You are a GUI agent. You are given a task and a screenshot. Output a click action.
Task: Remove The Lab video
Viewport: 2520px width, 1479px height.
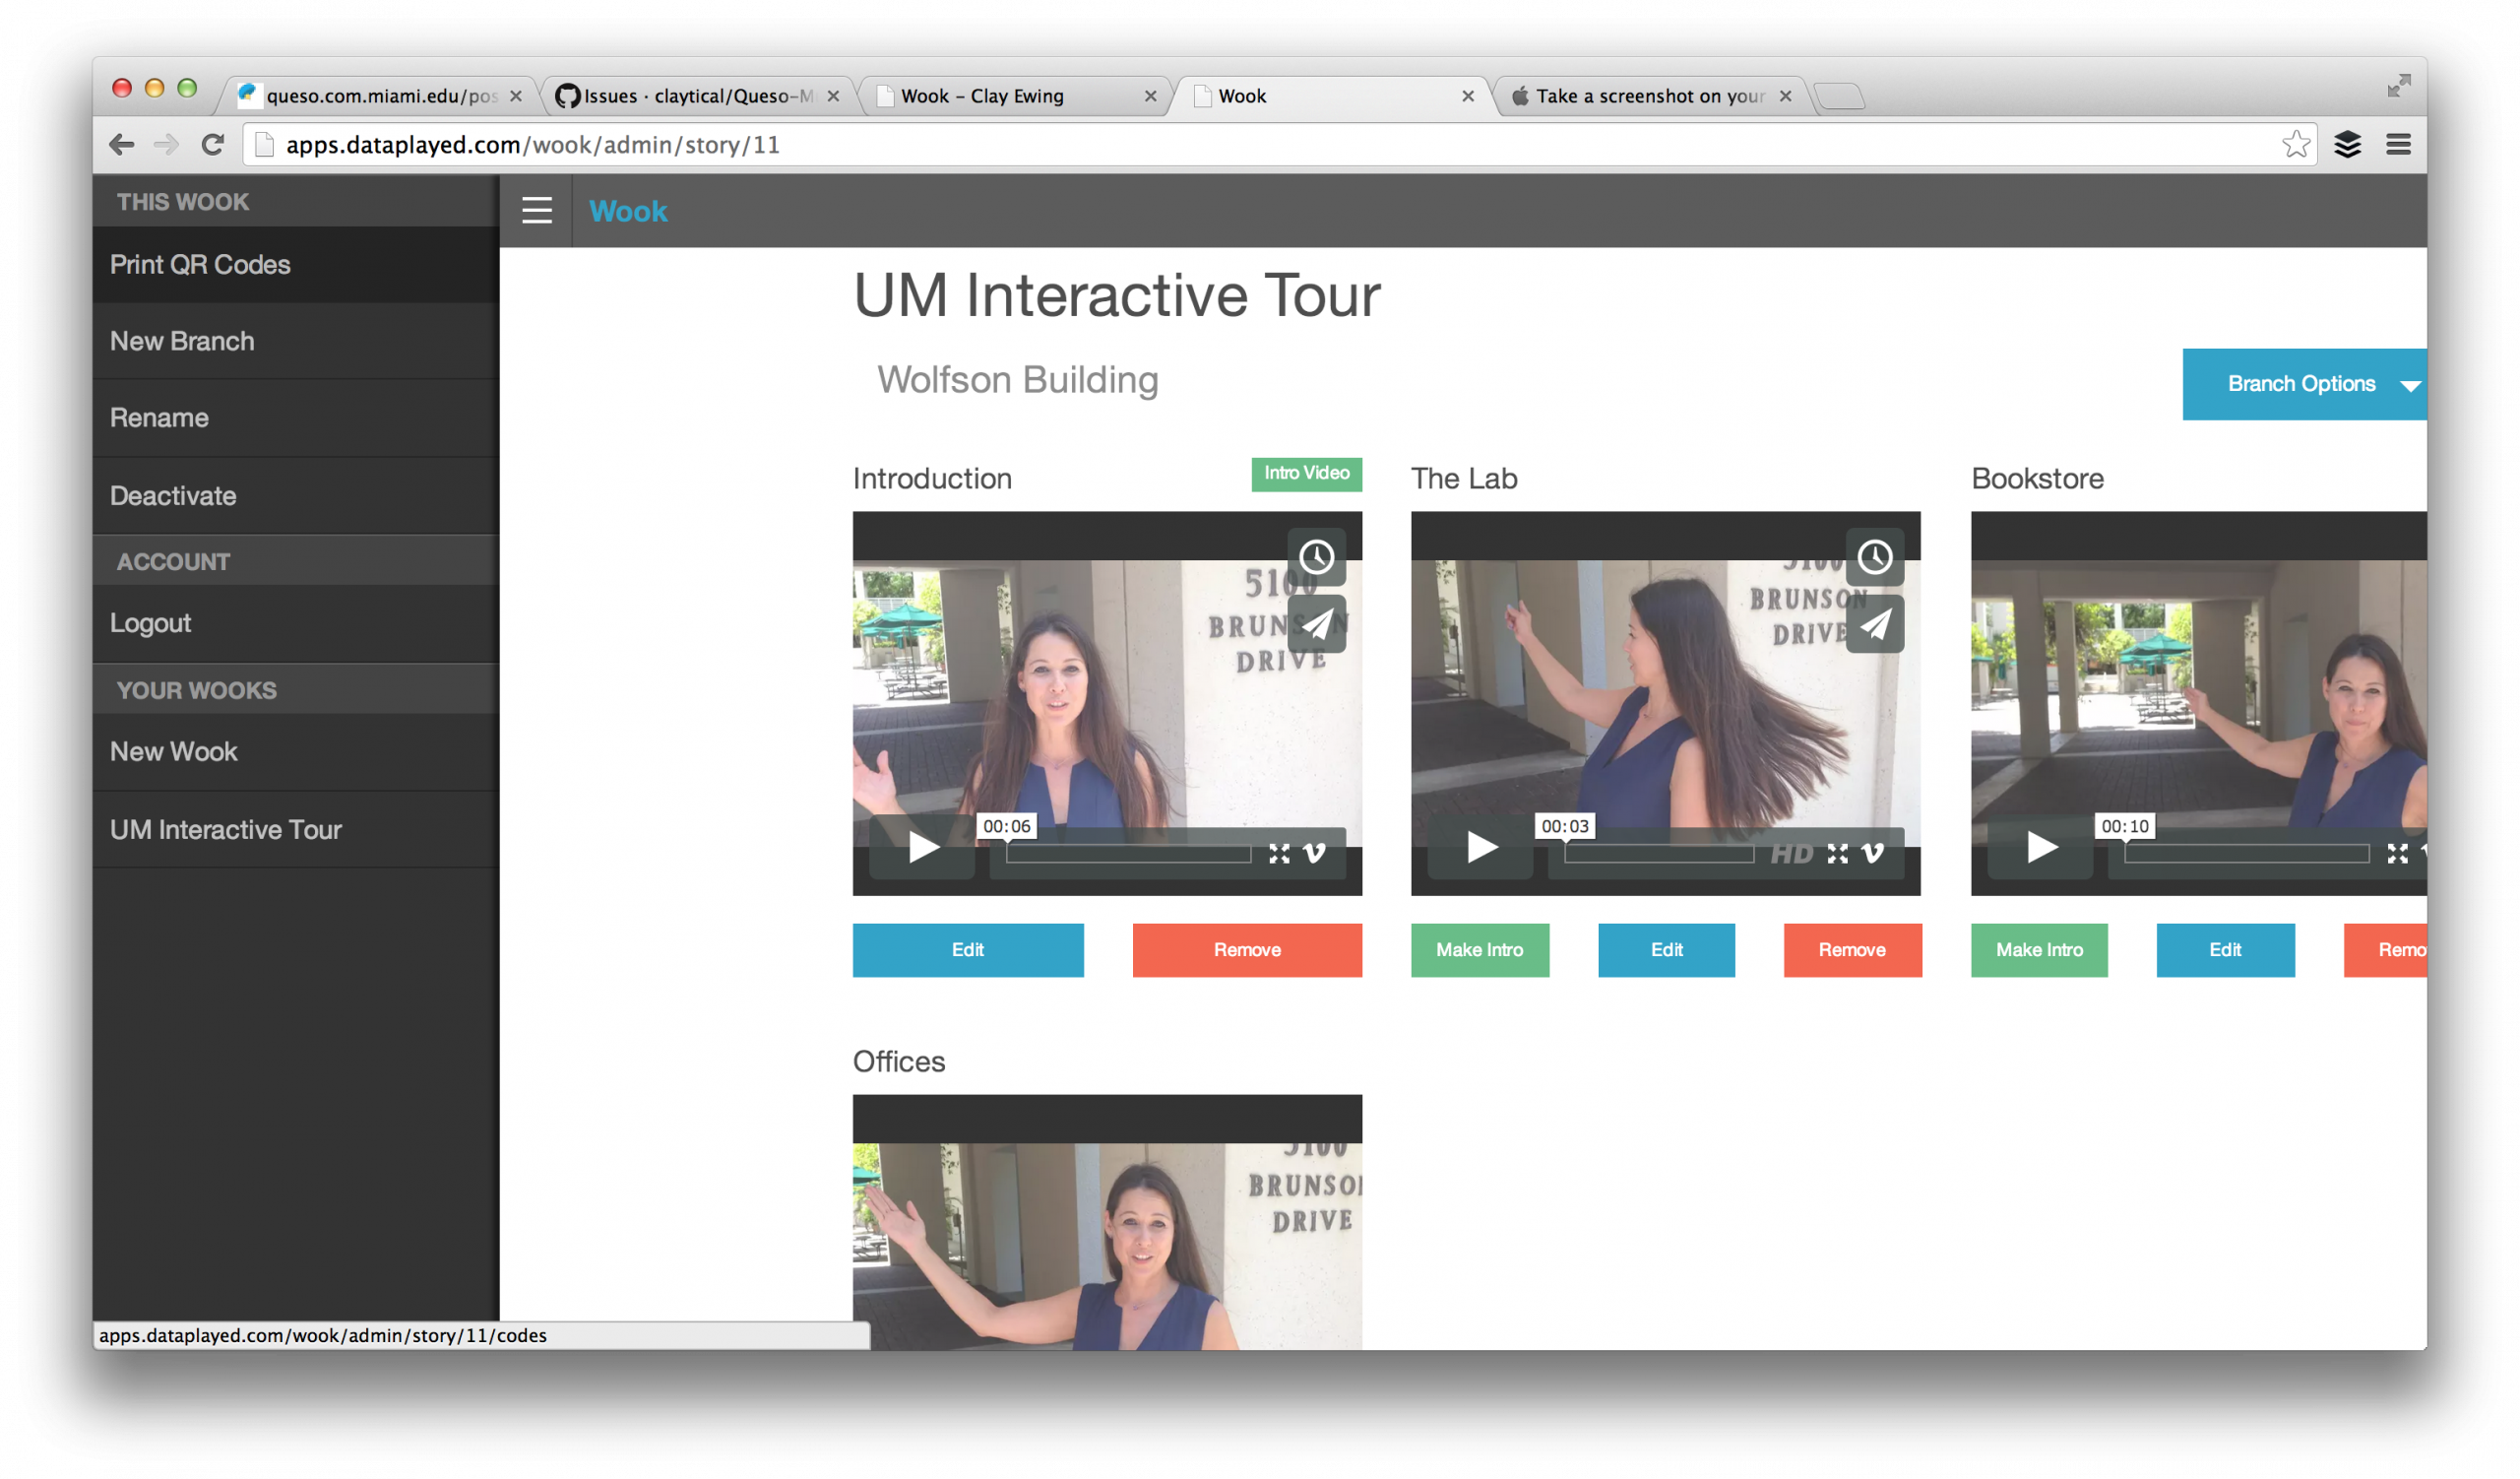[1852, 949]
